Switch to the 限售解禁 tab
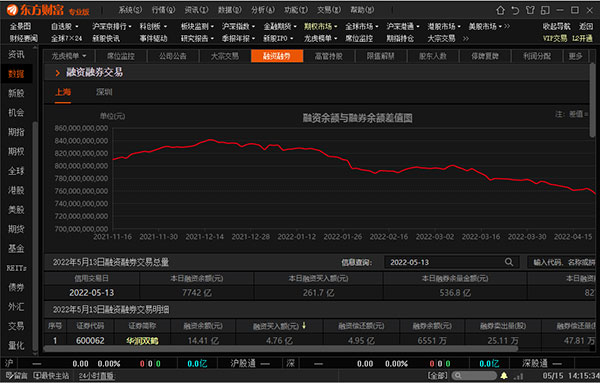600x383 pixels. tap(381, 56)
